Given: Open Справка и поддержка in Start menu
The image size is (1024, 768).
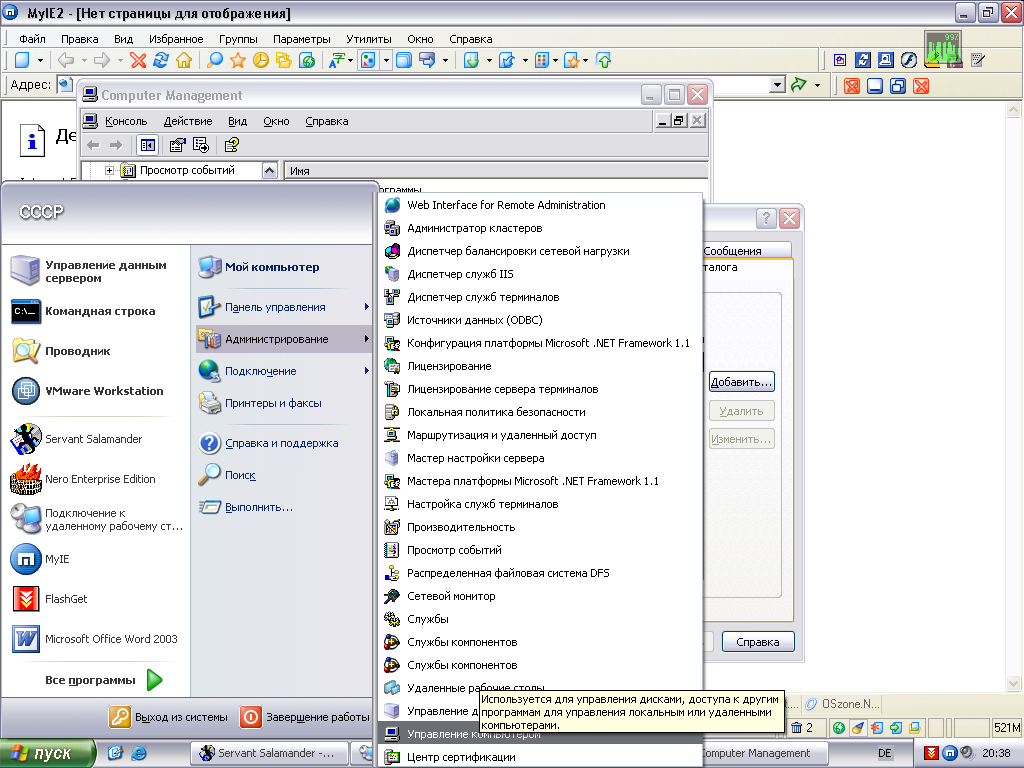Looking at the screenshot, I should (283, 443).
